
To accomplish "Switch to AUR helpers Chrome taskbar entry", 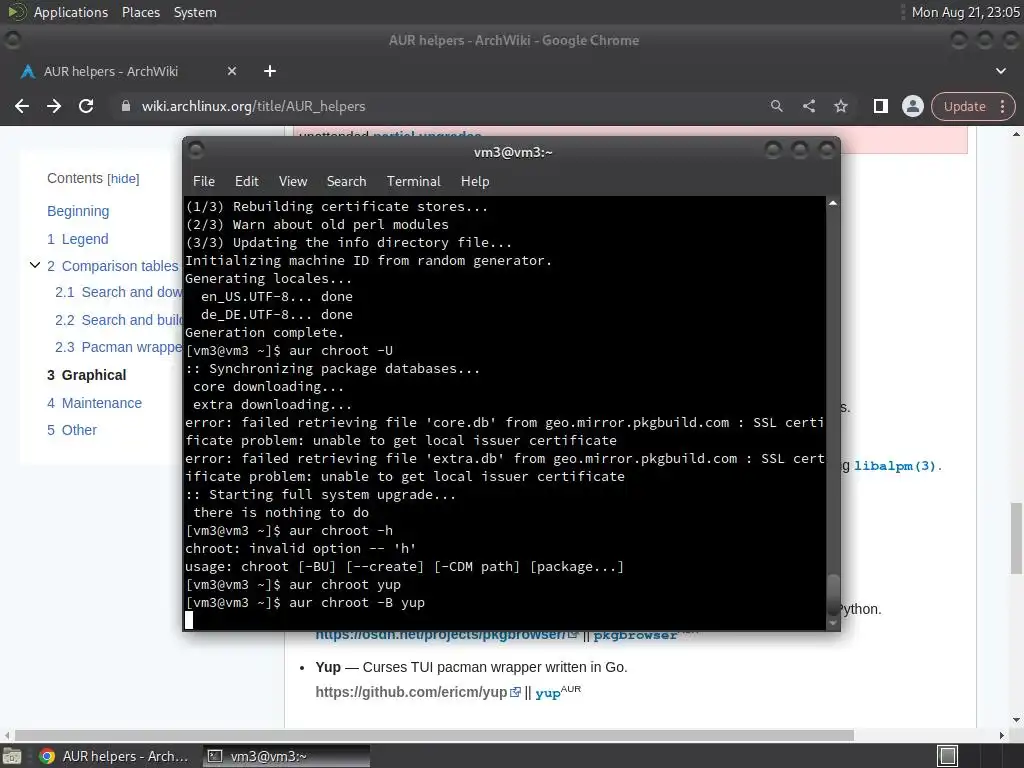I will tap(114, 756).
